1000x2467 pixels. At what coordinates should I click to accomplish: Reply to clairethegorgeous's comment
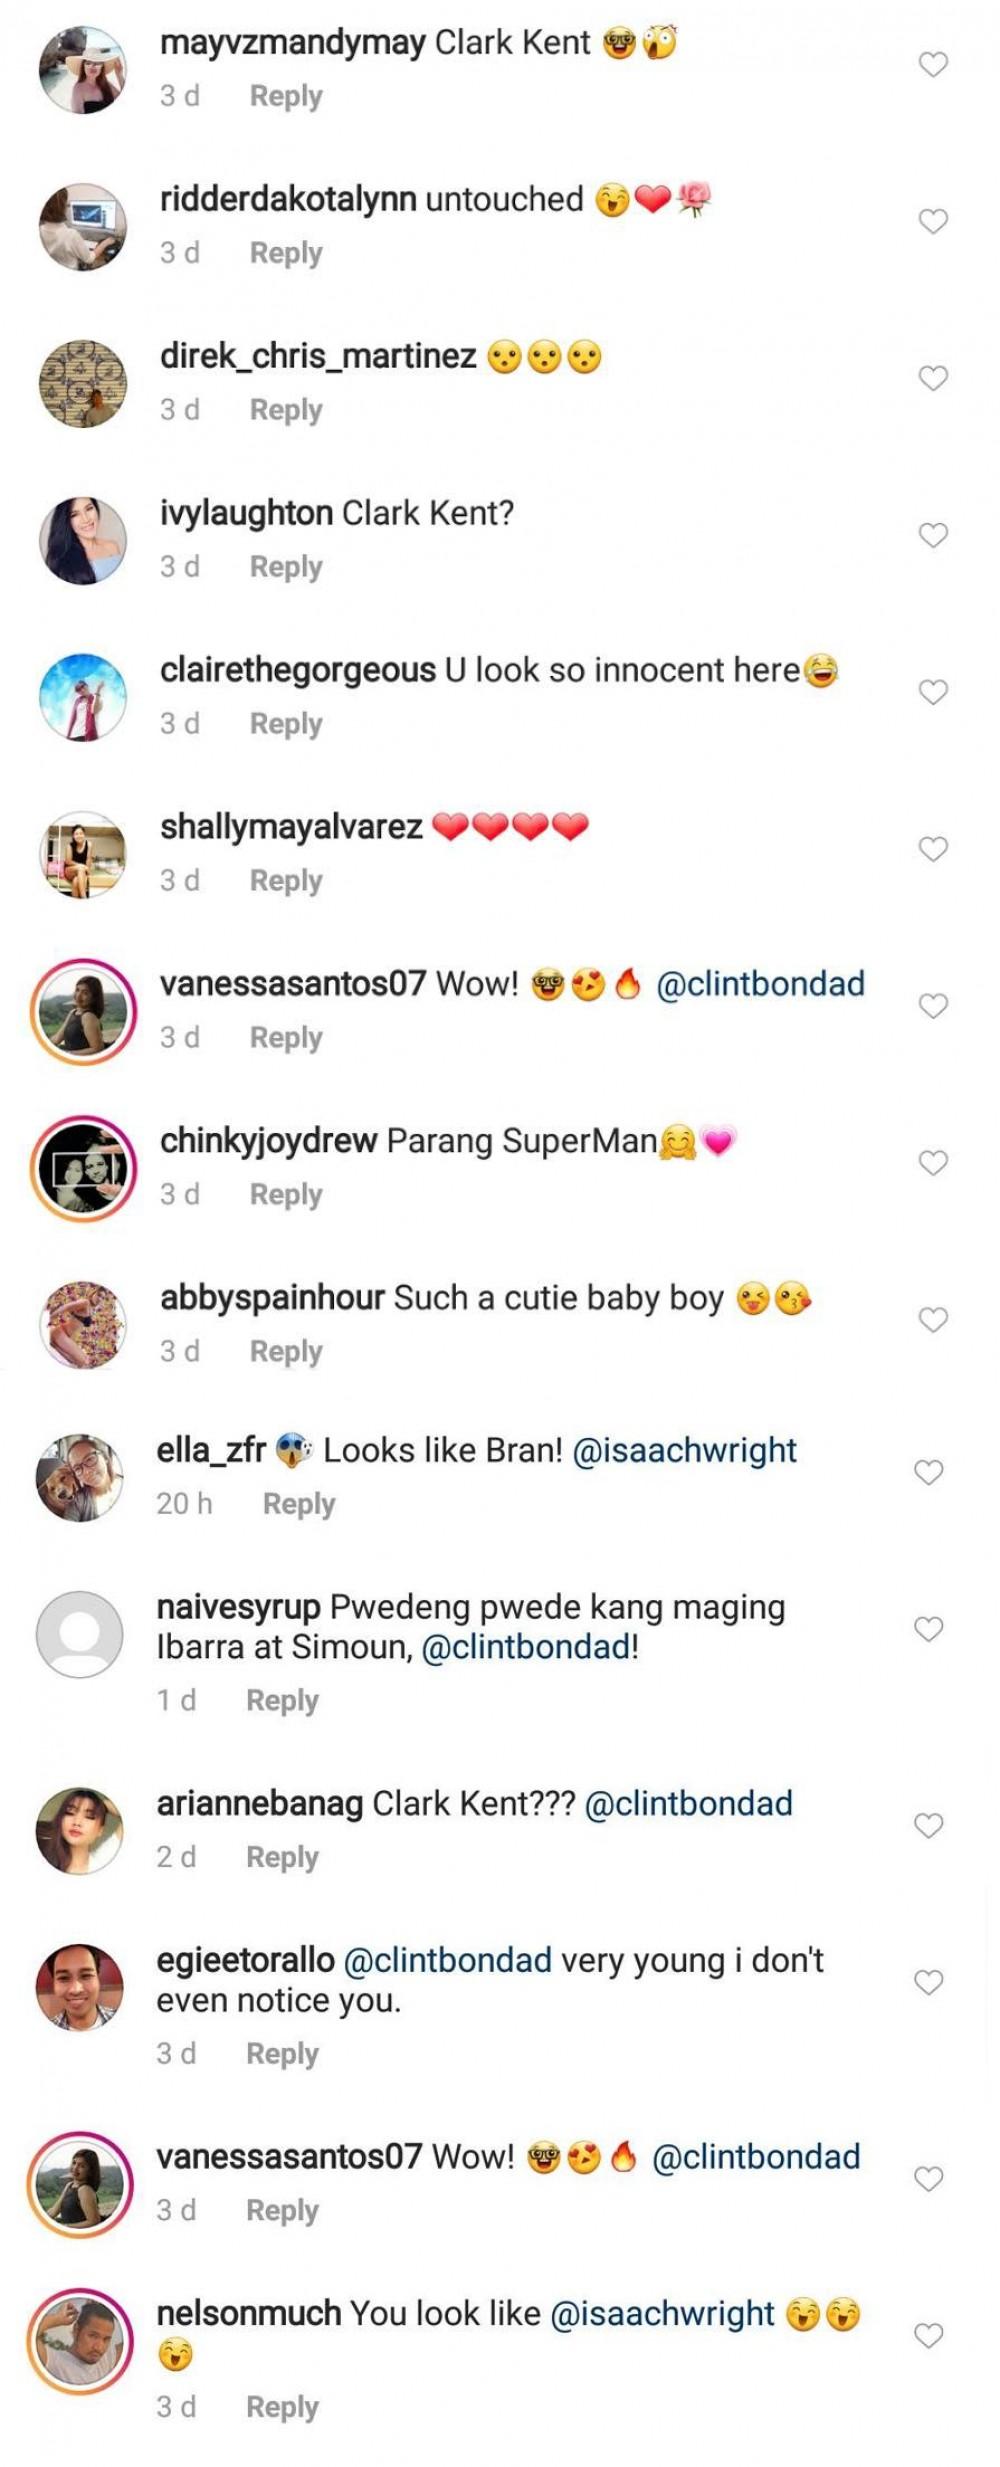point(286,724)
